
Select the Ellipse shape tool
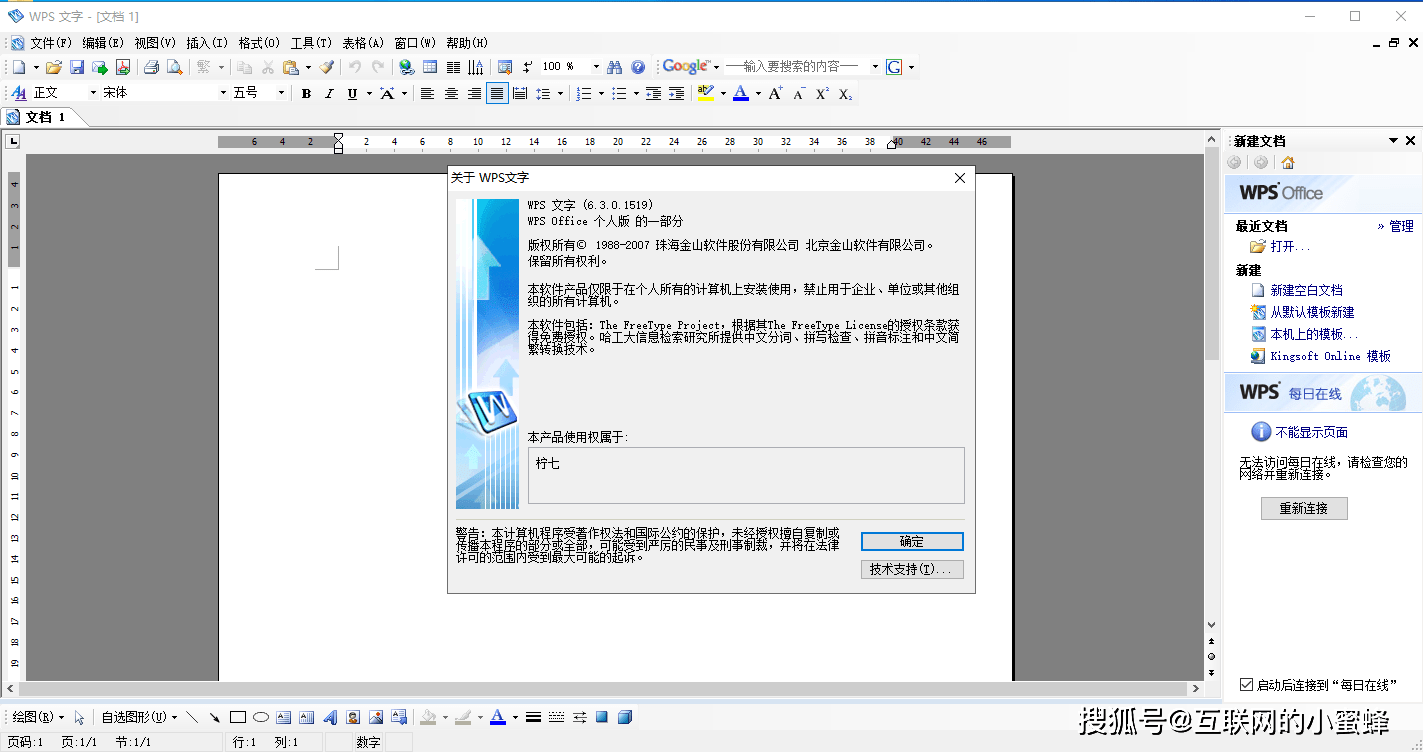point(261,717)
